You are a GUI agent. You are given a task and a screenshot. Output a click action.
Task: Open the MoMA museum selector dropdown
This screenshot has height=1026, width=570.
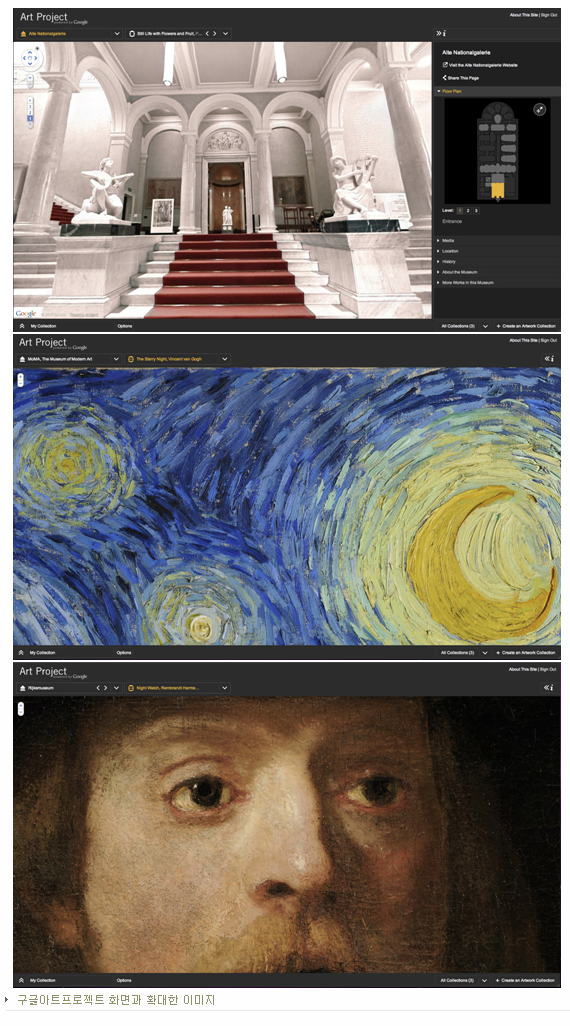[116, 359]
